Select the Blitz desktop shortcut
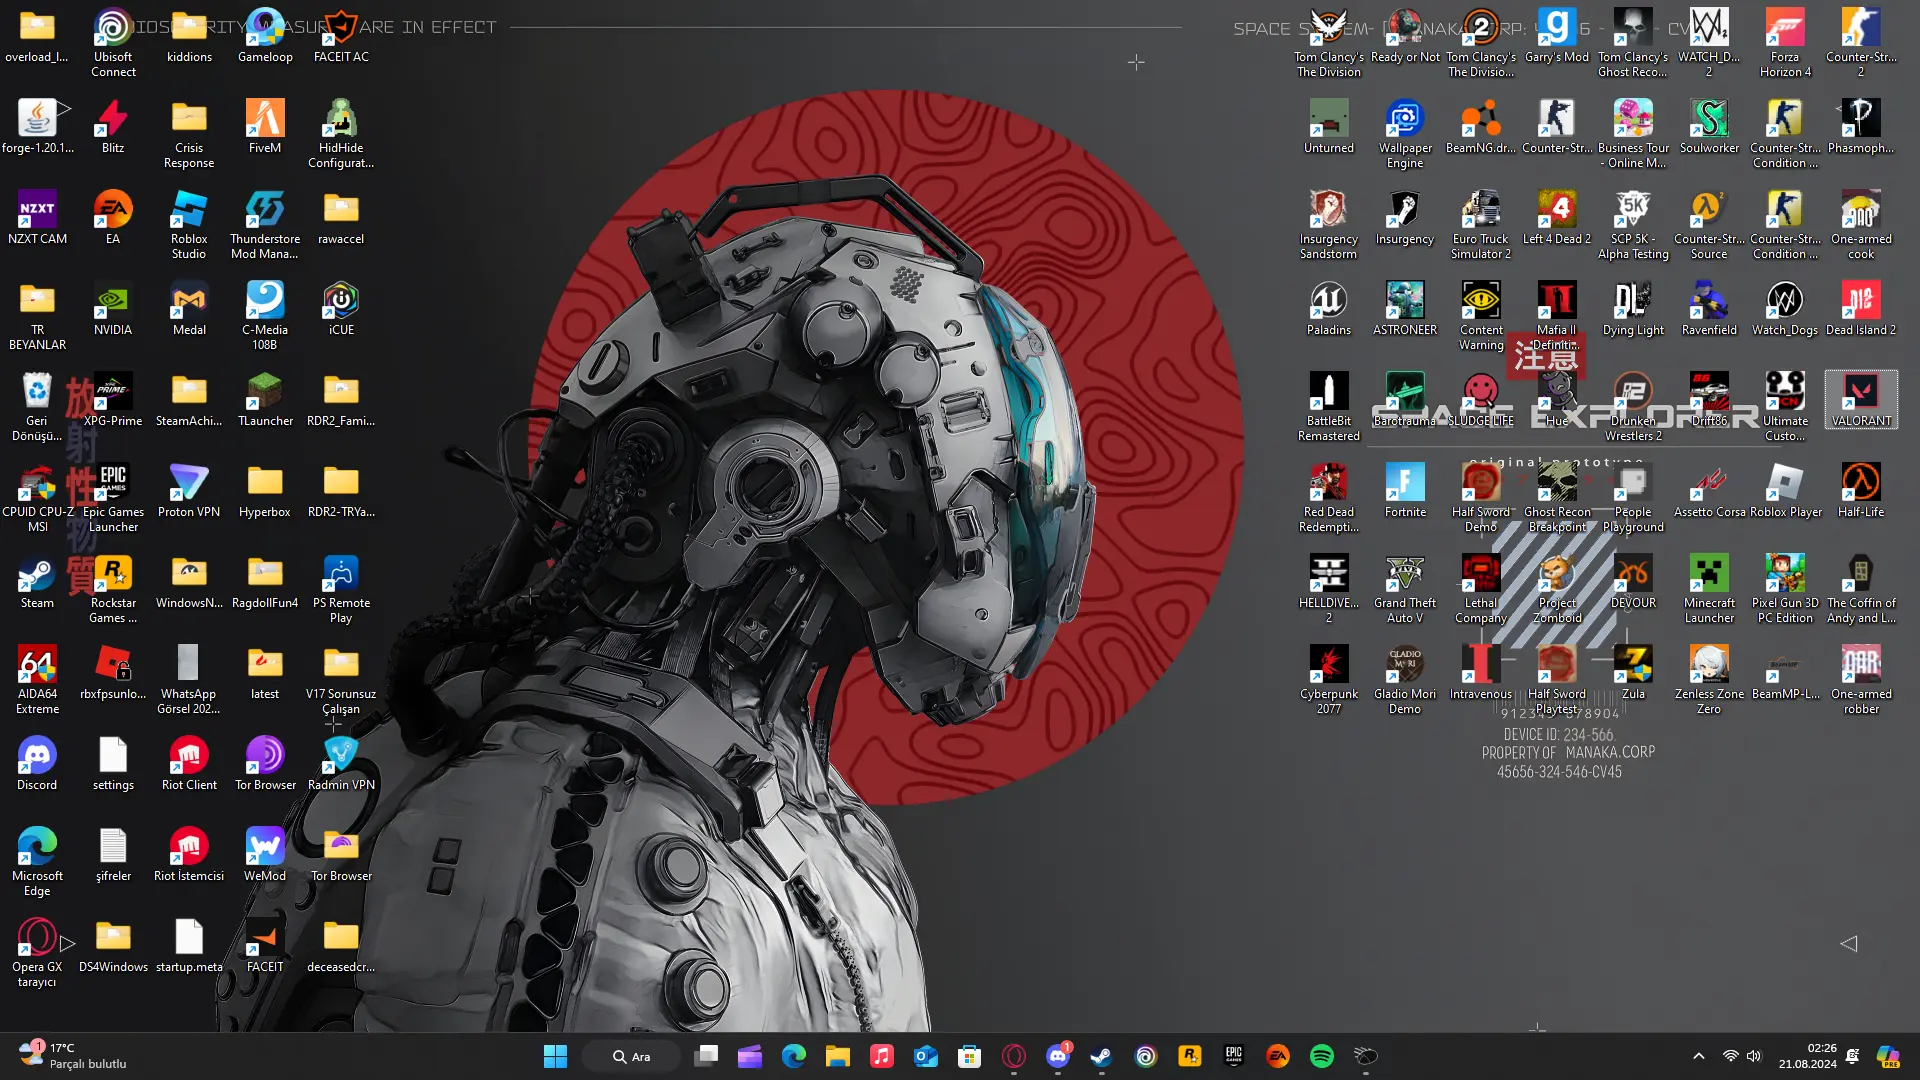This screenshot has width=1920, height=1080. click(x=113, y=126)
